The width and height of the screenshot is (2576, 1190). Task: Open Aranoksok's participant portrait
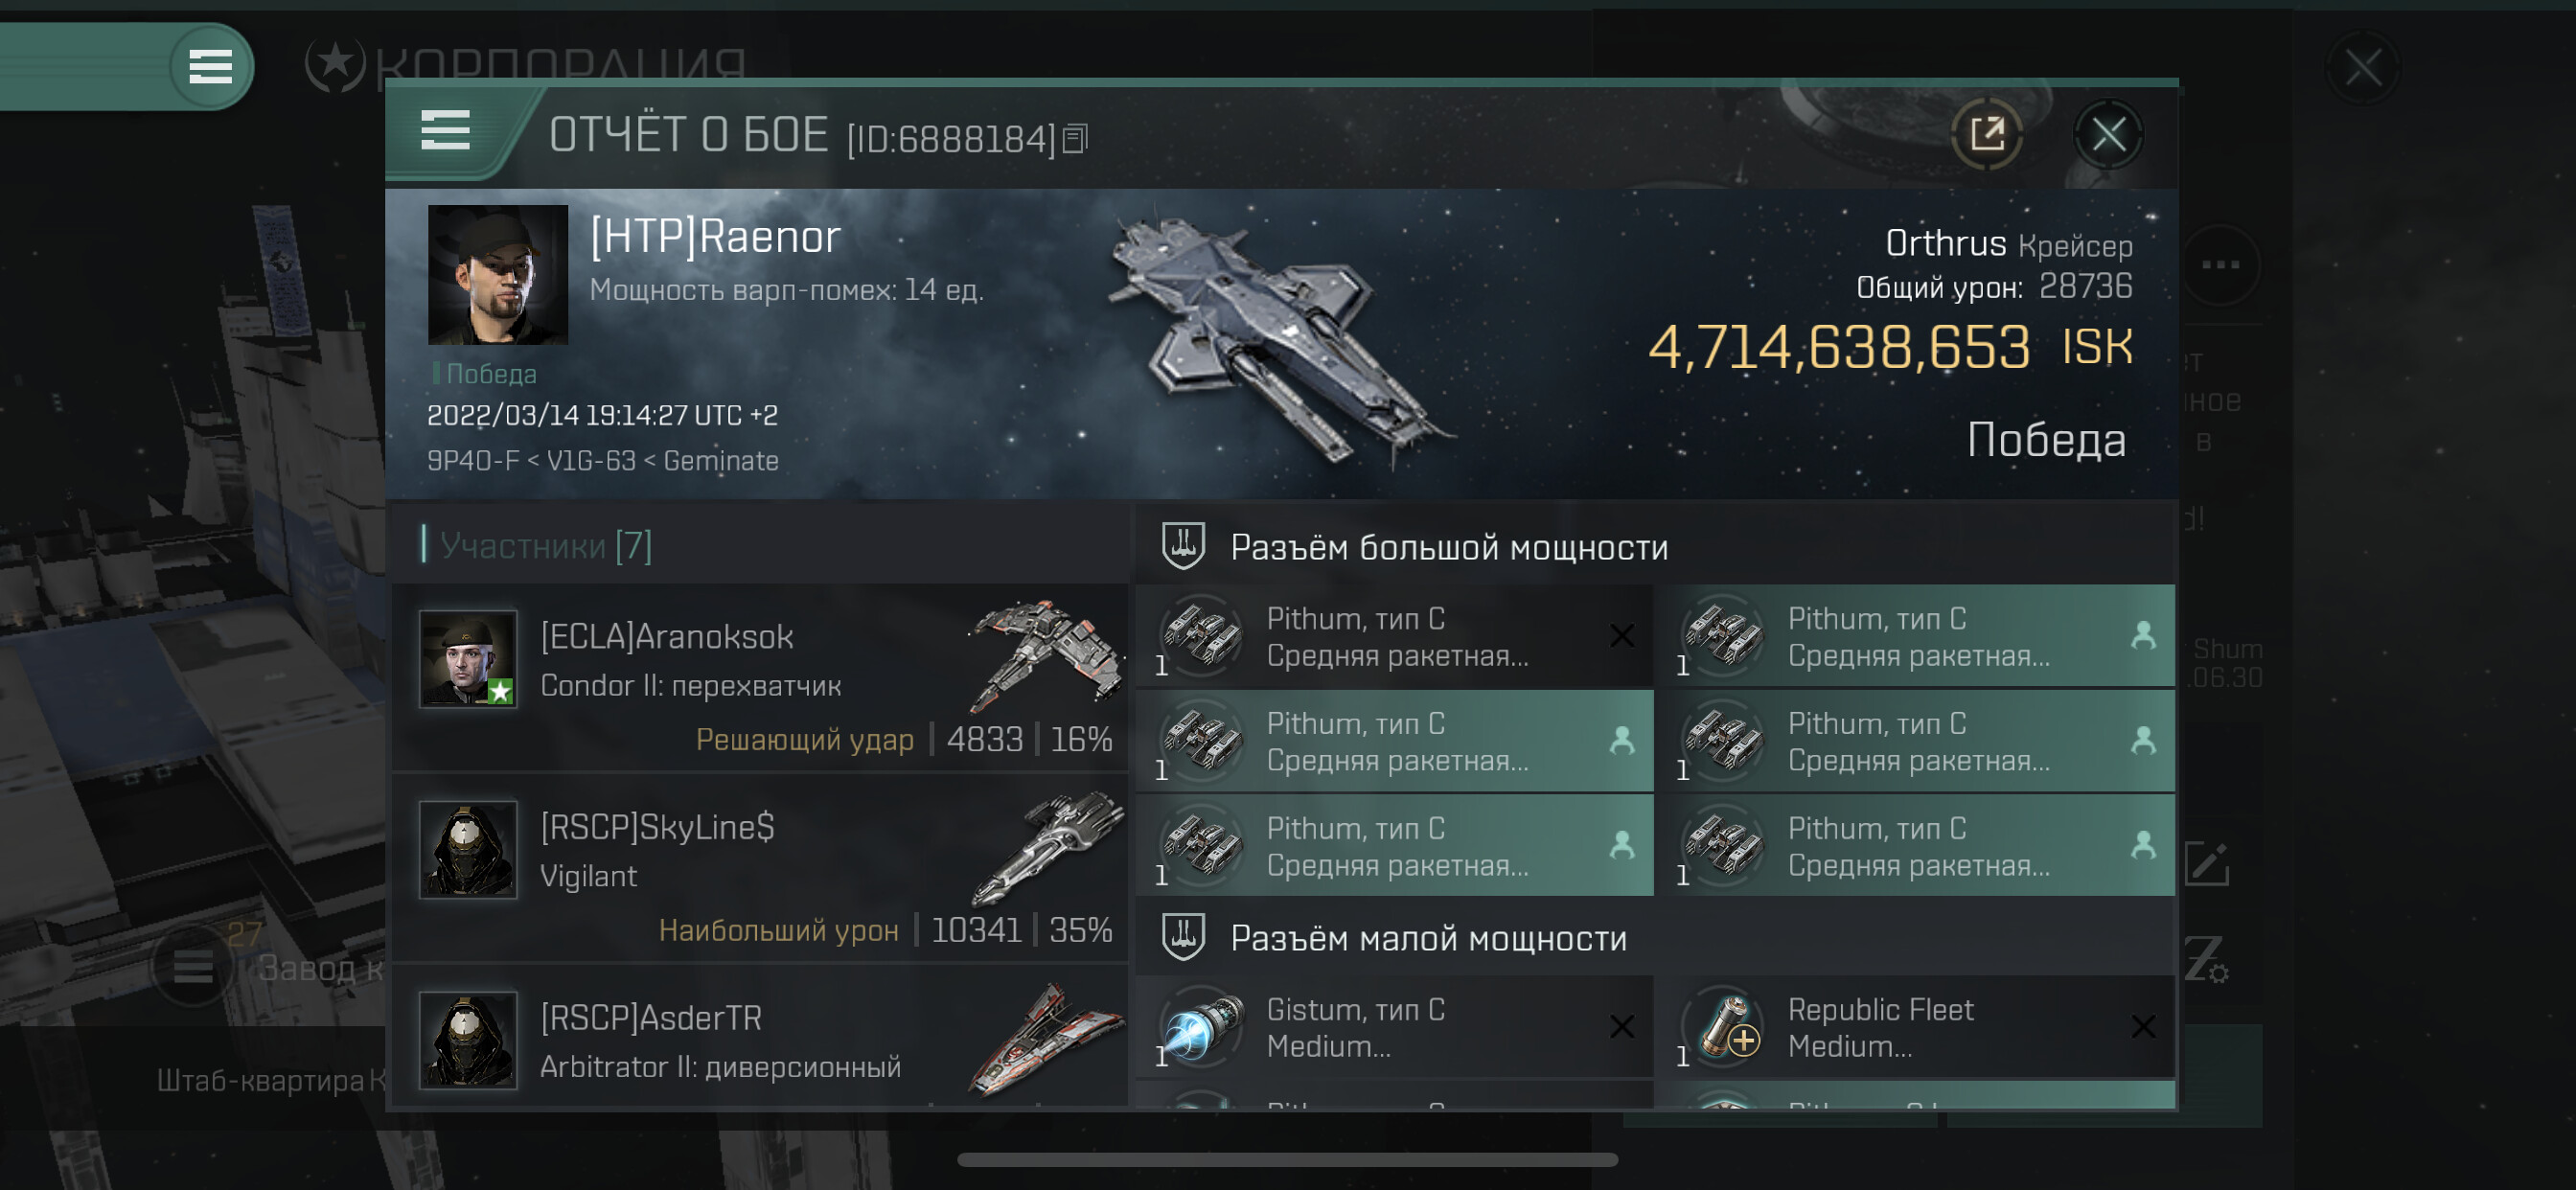468,659
